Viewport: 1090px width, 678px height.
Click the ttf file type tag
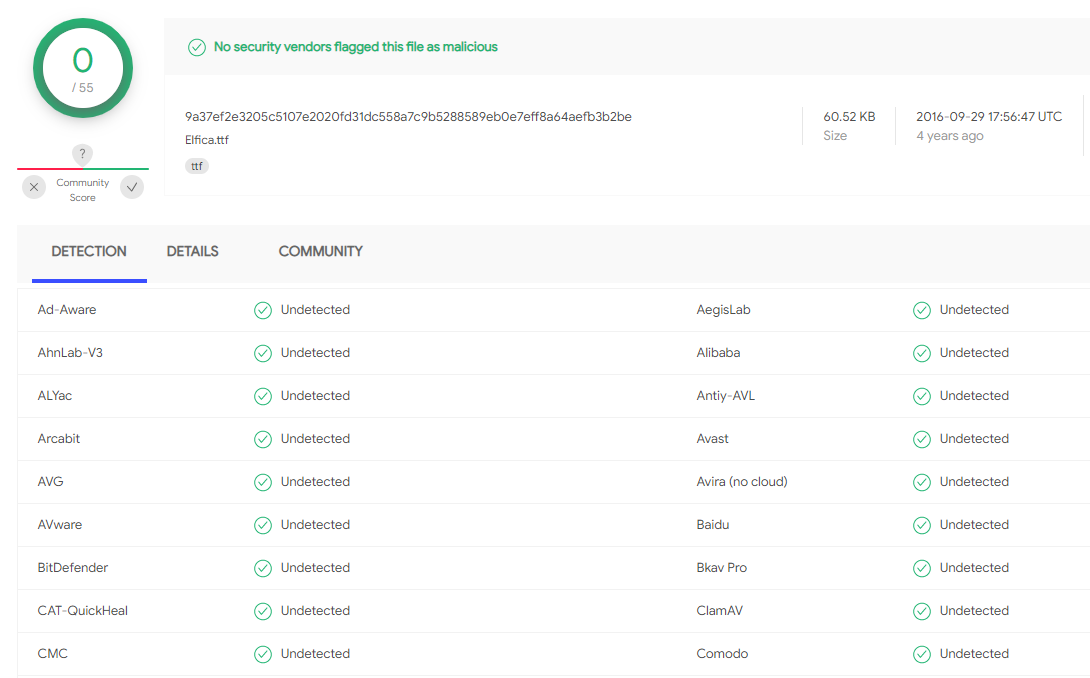point(197,166)
